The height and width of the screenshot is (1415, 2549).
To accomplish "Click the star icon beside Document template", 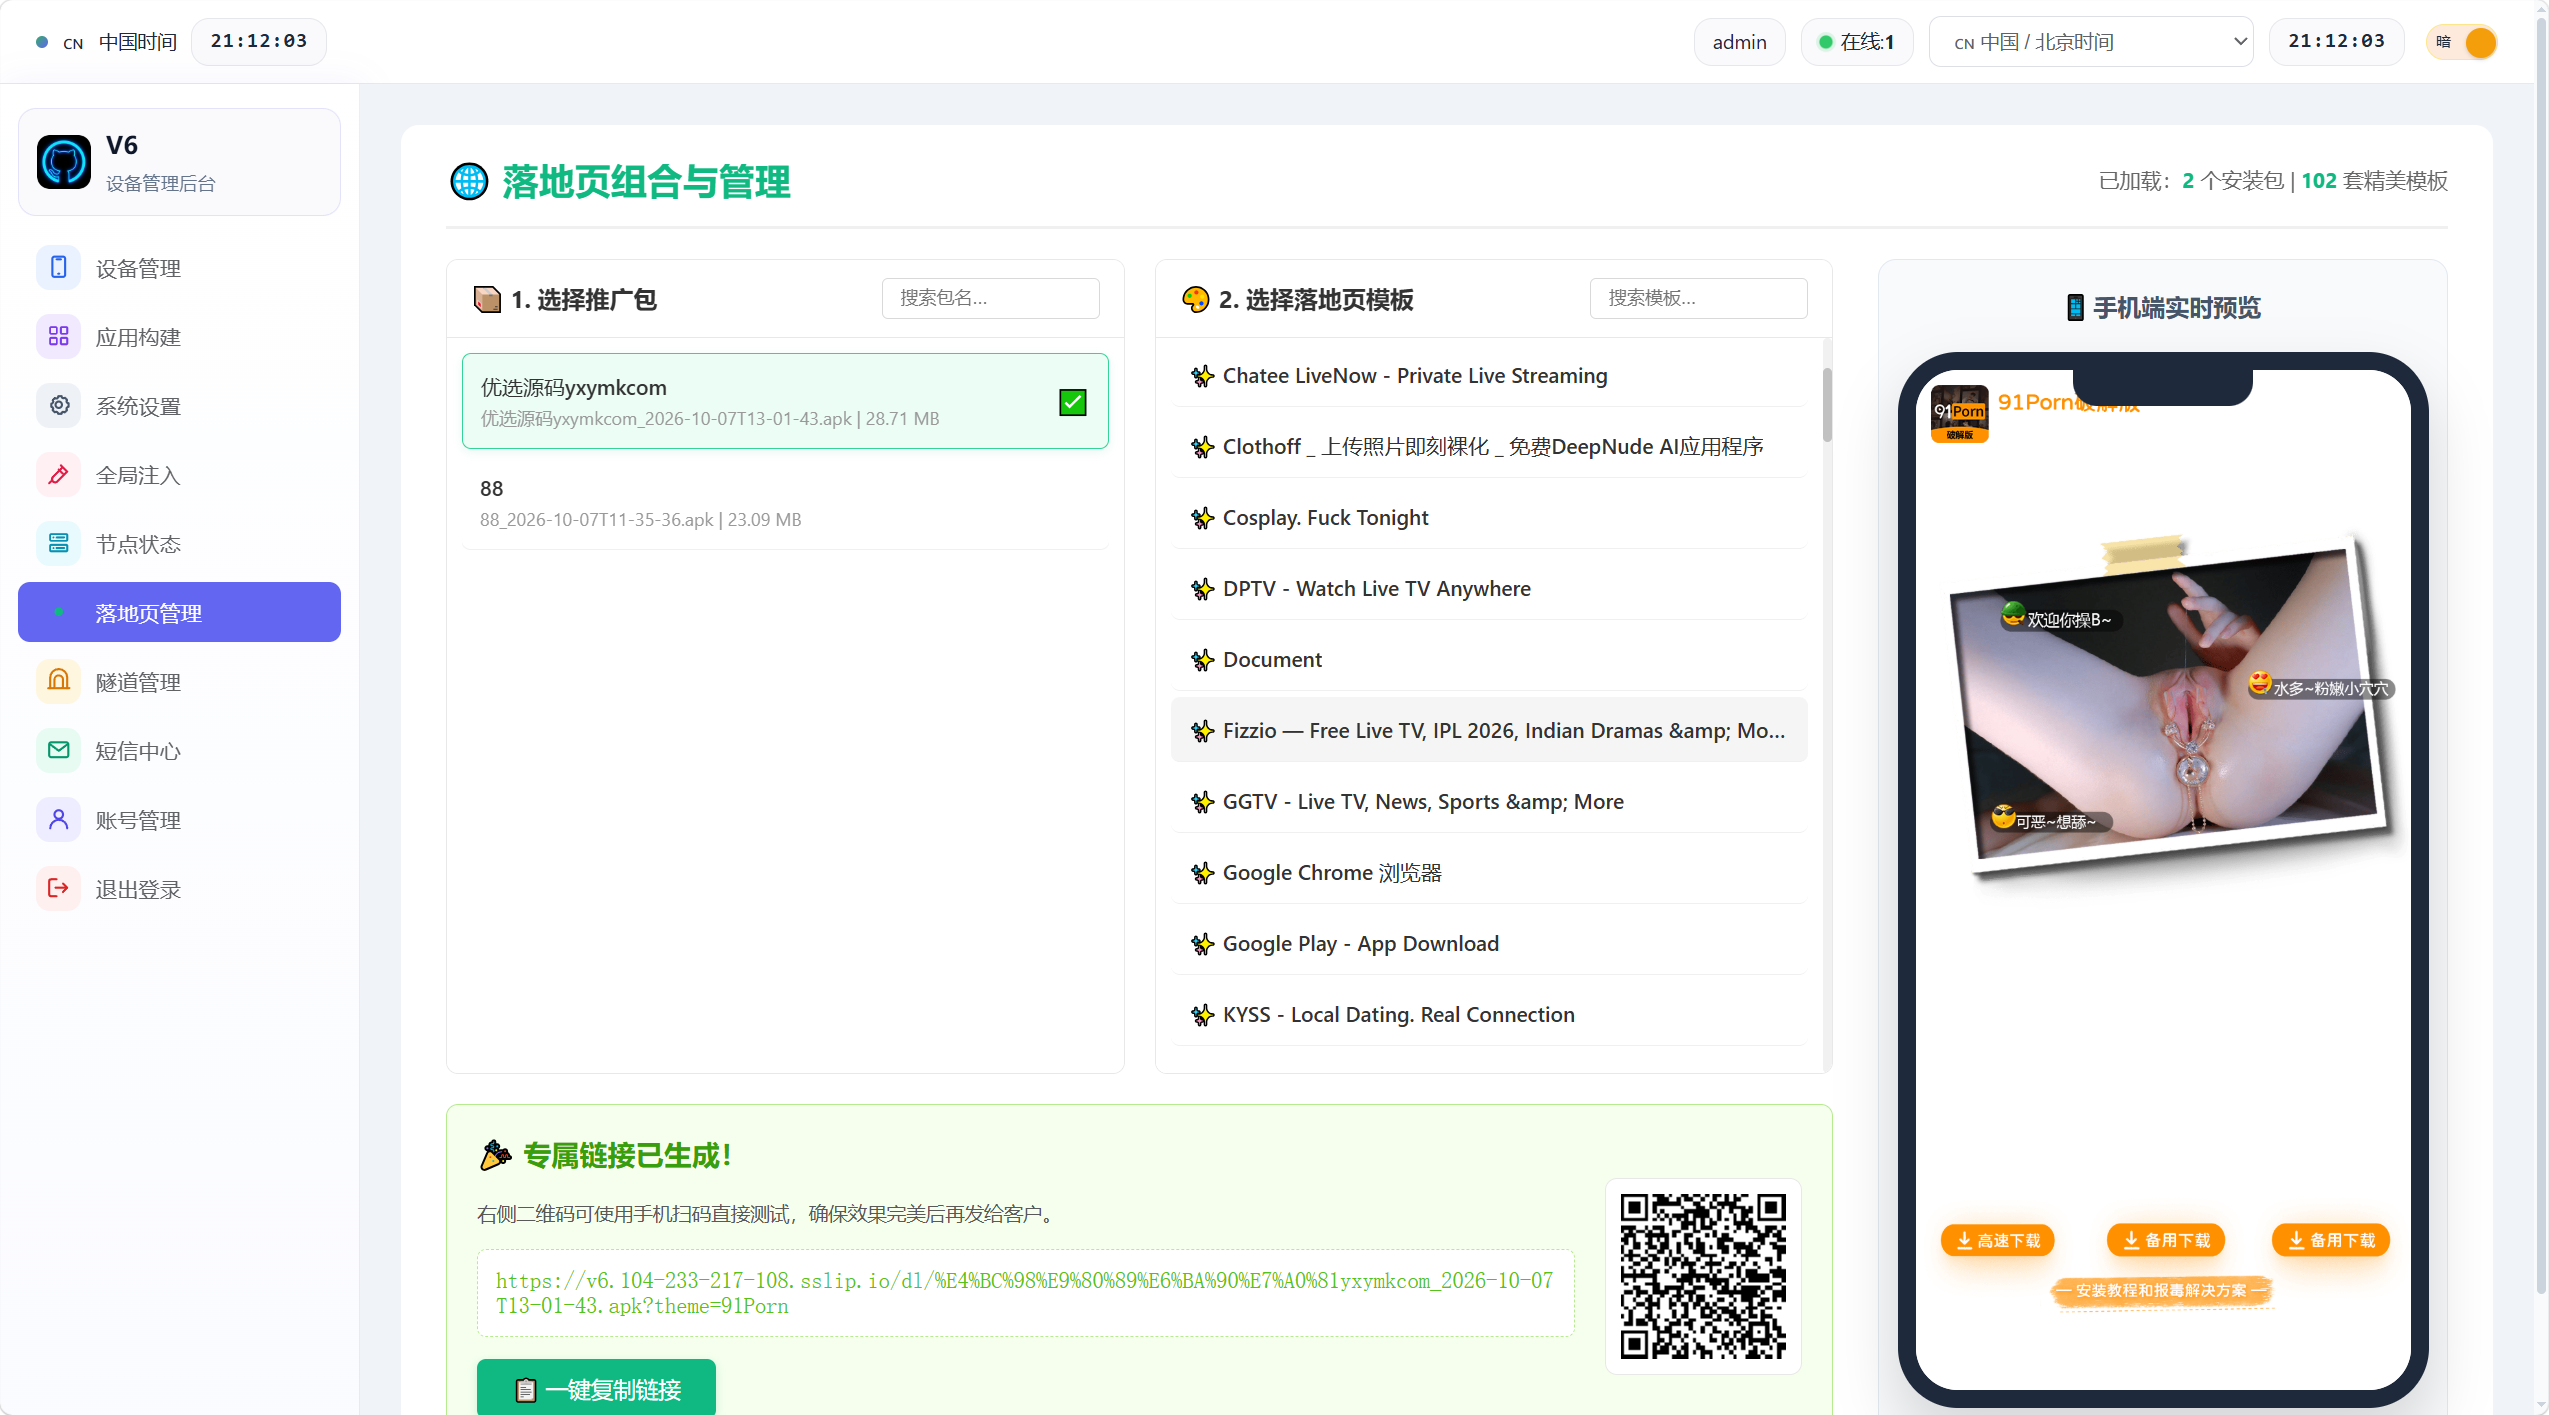I will pyautogui.click(x=1202, y=660).
